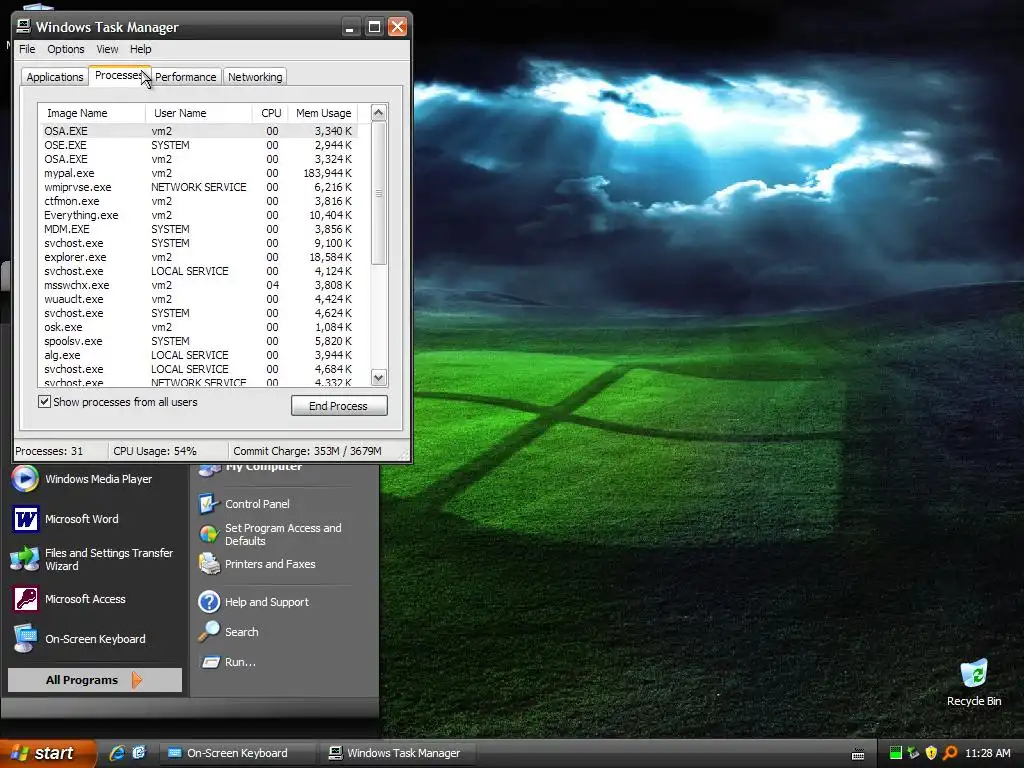Expand All Programs menu arrow
Viewport: 1024px width, 768px height.
pos(136,680)
